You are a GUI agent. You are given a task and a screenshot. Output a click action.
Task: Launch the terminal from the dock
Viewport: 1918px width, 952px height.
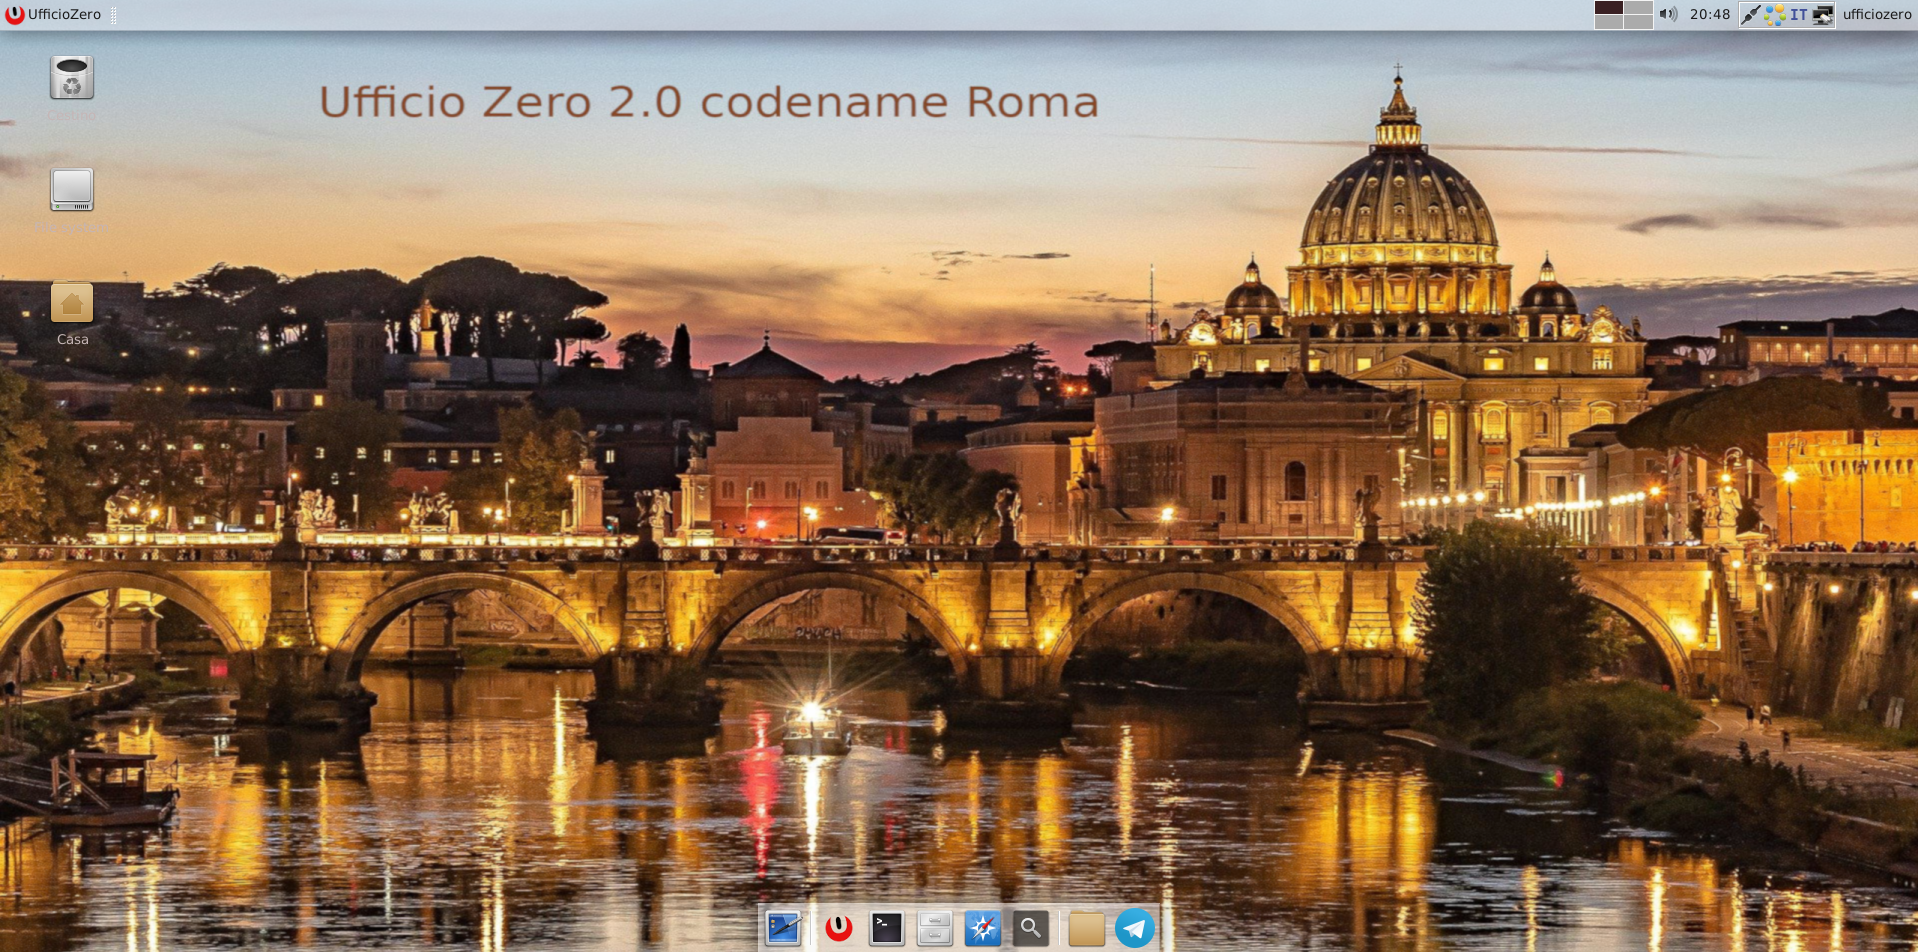(886, 929)
